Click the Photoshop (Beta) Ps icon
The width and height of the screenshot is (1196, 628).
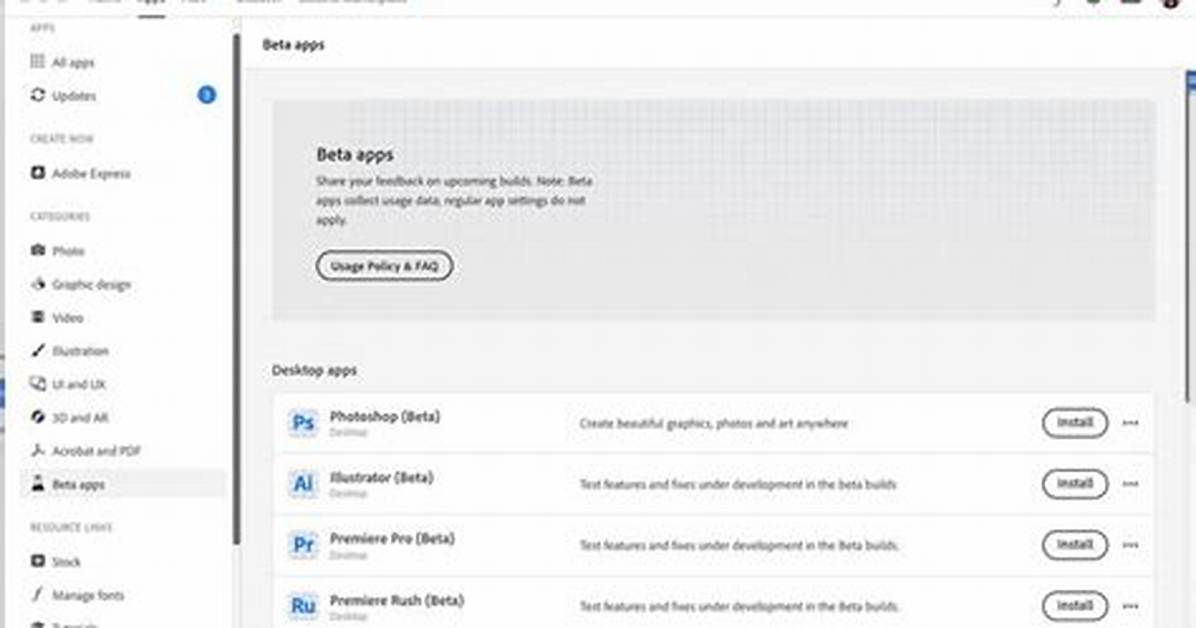tap(303, 422)
